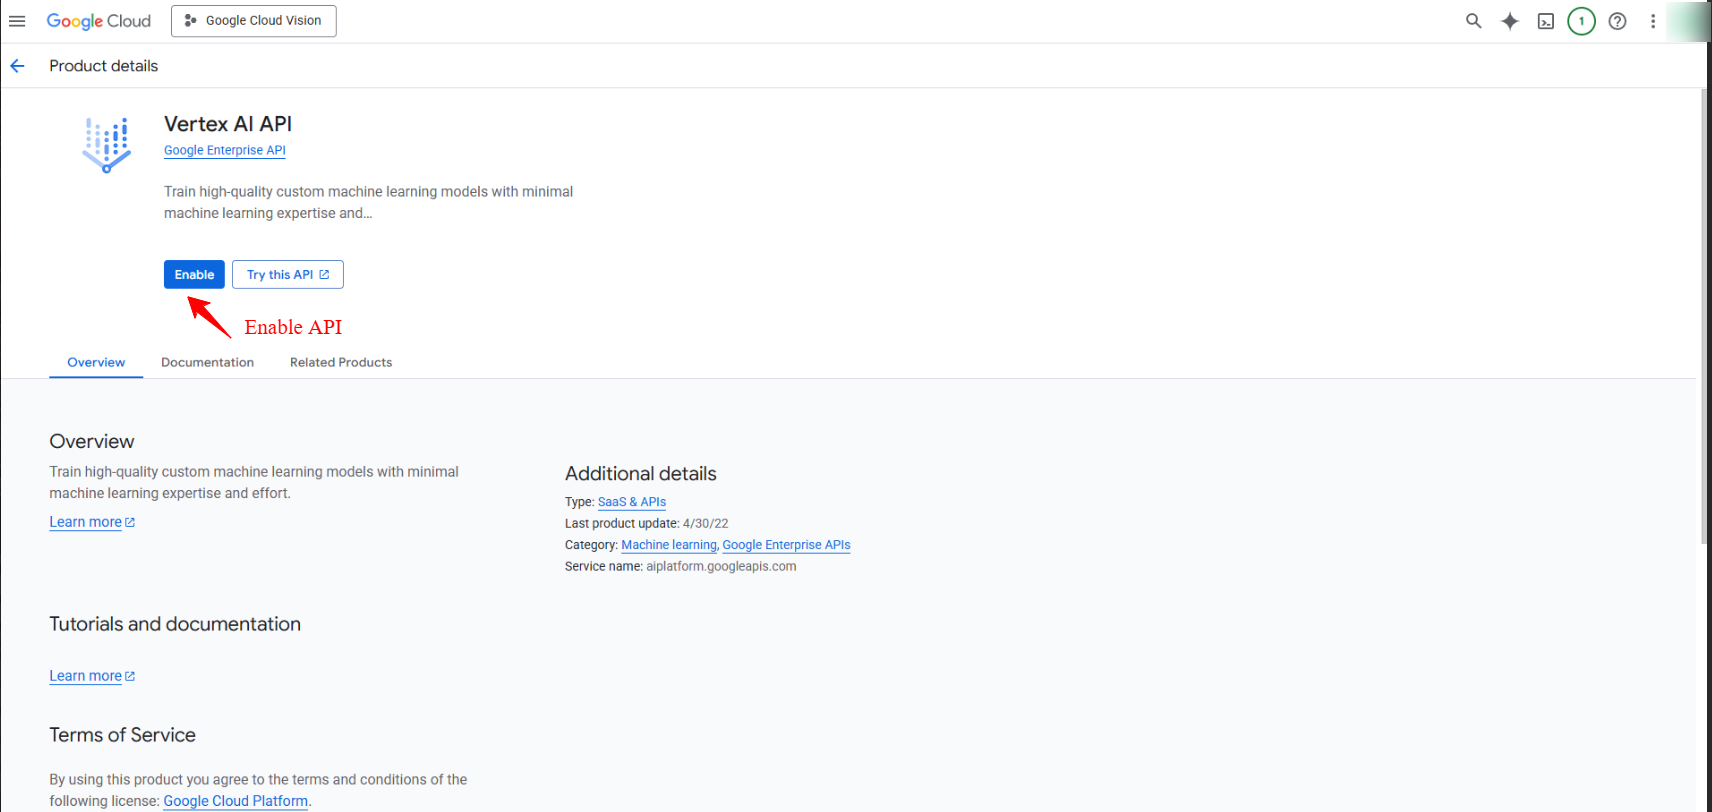Open the three-dot settings menu
This screenshot has height=812, width=1712.
1653,21
